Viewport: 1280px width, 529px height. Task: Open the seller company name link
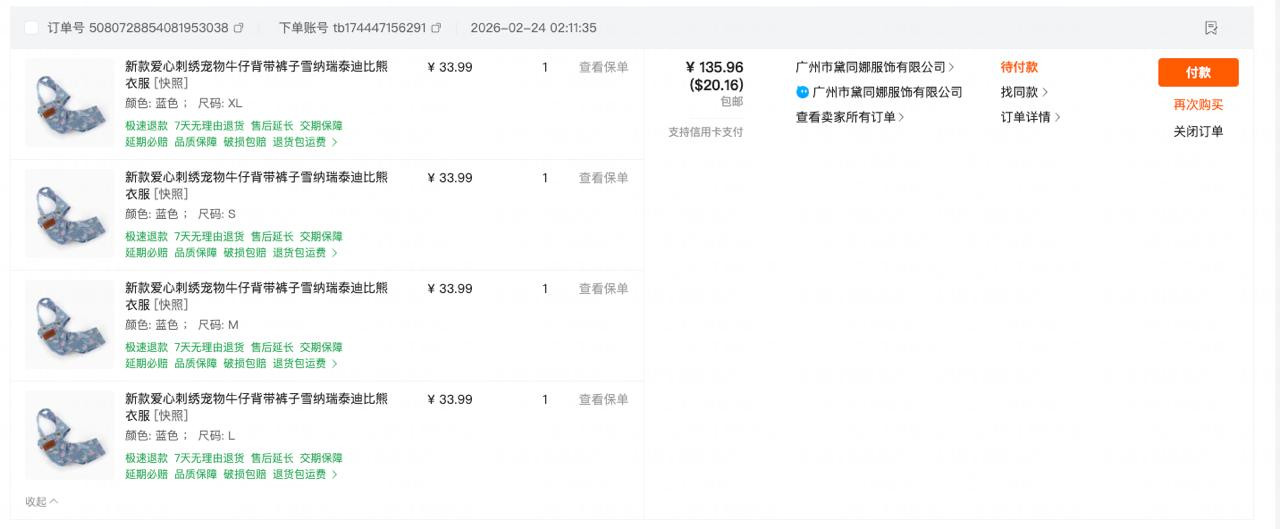[874, 67]
